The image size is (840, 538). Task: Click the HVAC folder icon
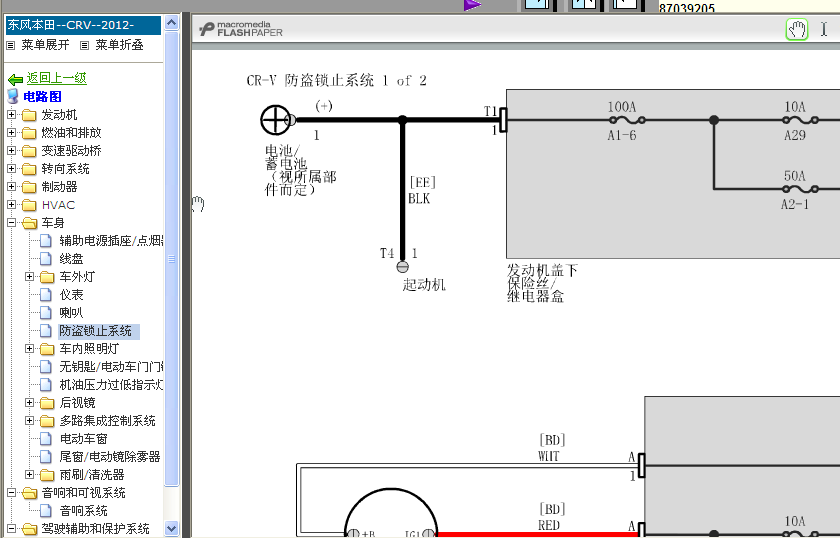point(29,205)
